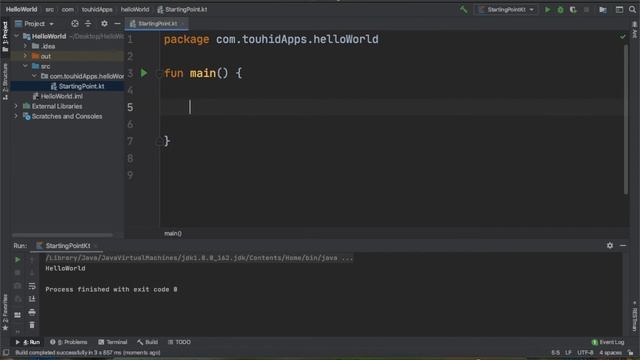Open the Event Log
The height and width of the screenshot is (360, 640).
(608, 342)
